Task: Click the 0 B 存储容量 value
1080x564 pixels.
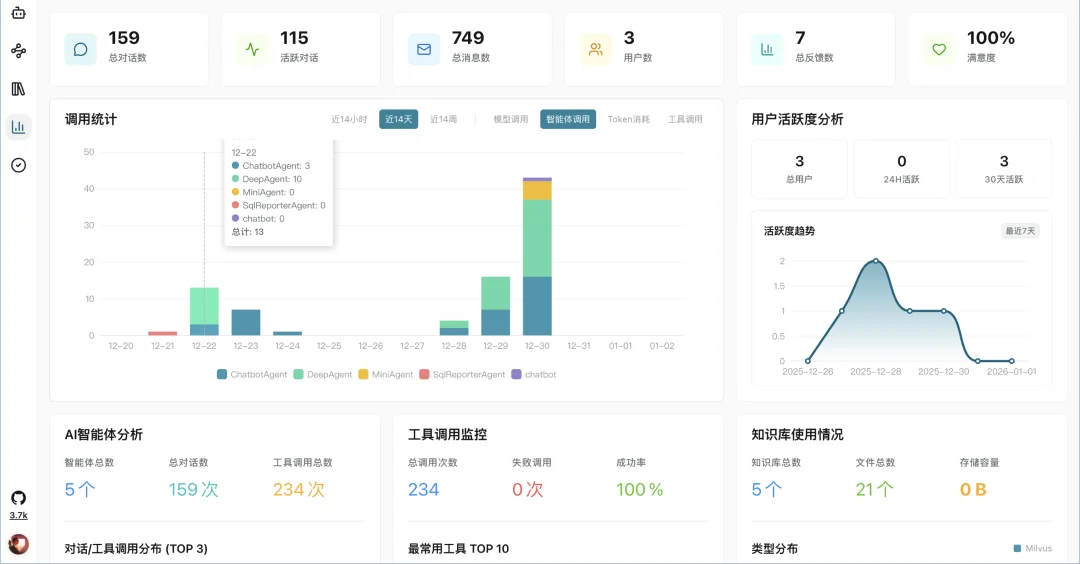Action: [973, 490]
